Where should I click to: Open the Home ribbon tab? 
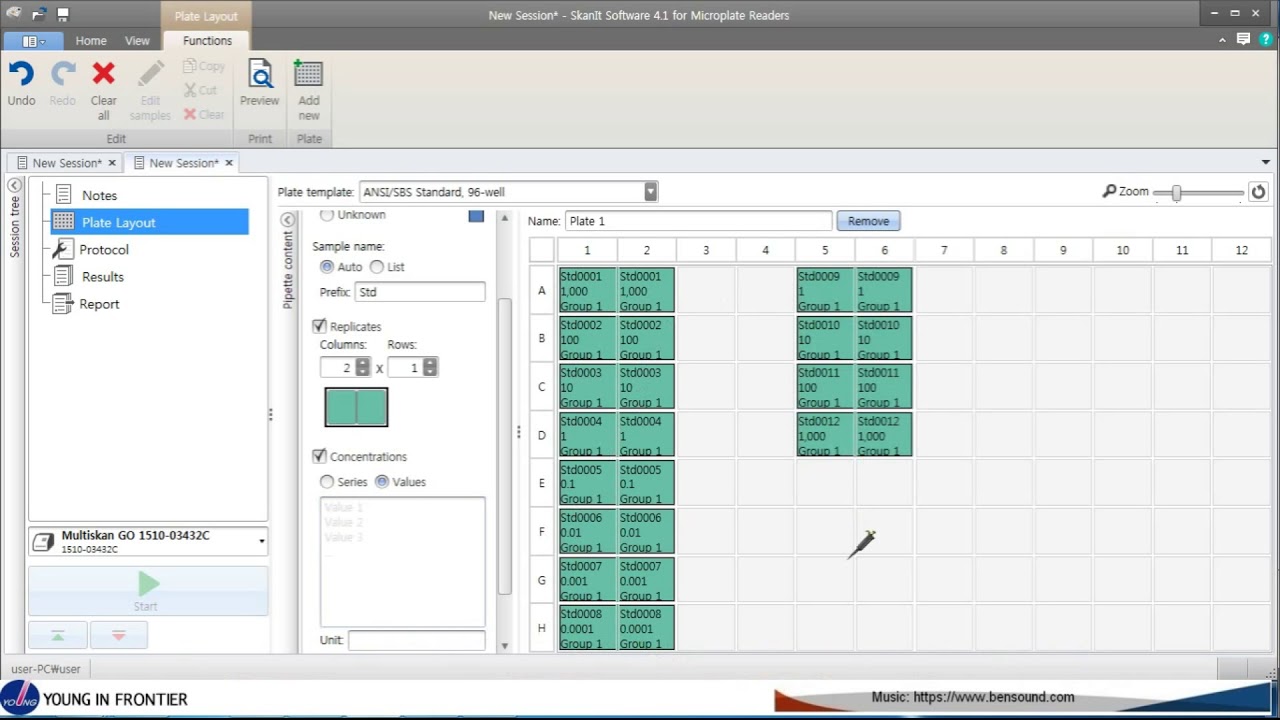click(x=91, y=41)
